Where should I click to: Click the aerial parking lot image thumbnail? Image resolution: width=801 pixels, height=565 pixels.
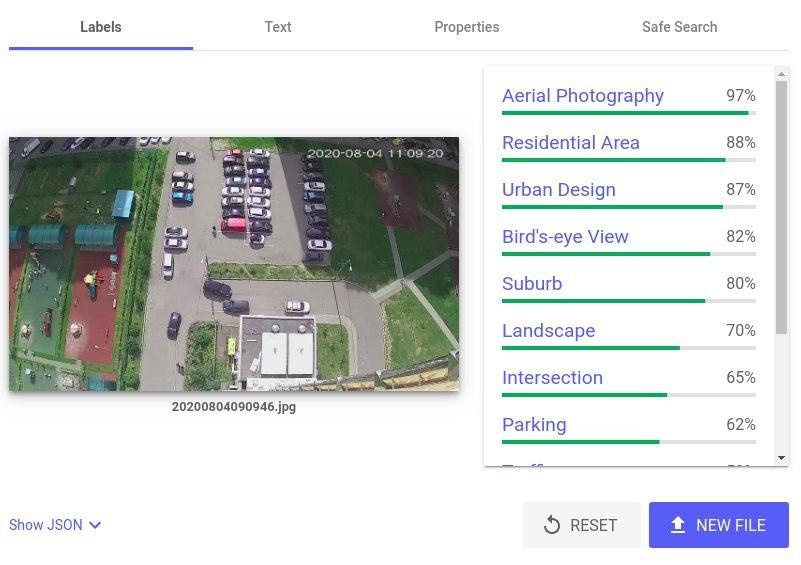pos(234,264)
